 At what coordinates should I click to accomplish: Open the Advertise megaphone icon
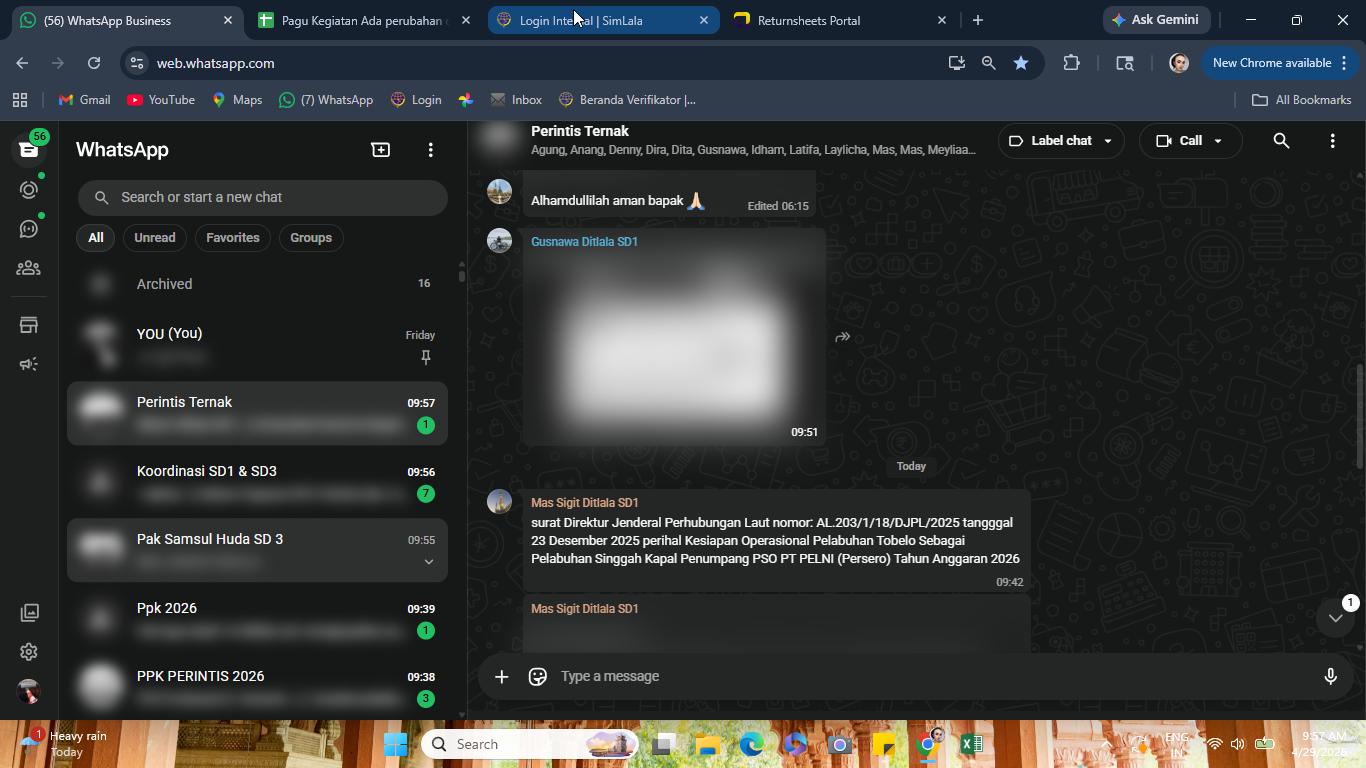coord(29,364)
